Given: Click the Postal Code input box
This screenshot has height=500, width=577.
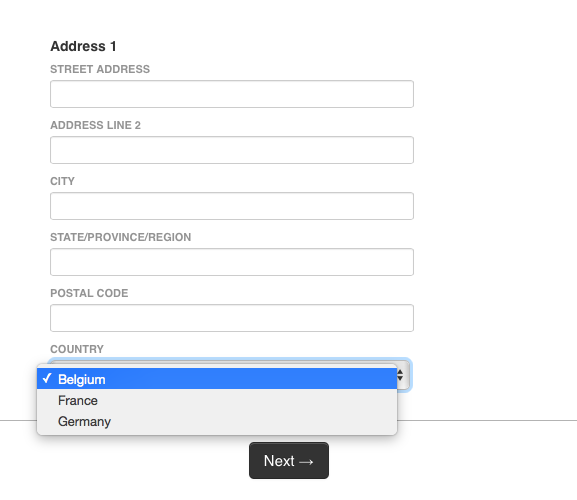Looking at the screenshot, I should [x=232, y=318].
